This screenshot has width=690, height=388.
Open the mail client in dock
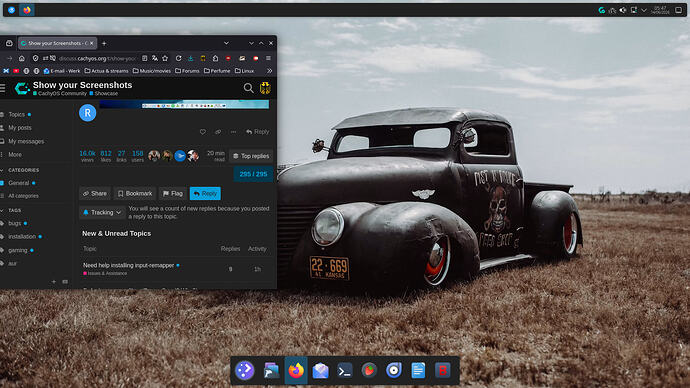point(320,370)
